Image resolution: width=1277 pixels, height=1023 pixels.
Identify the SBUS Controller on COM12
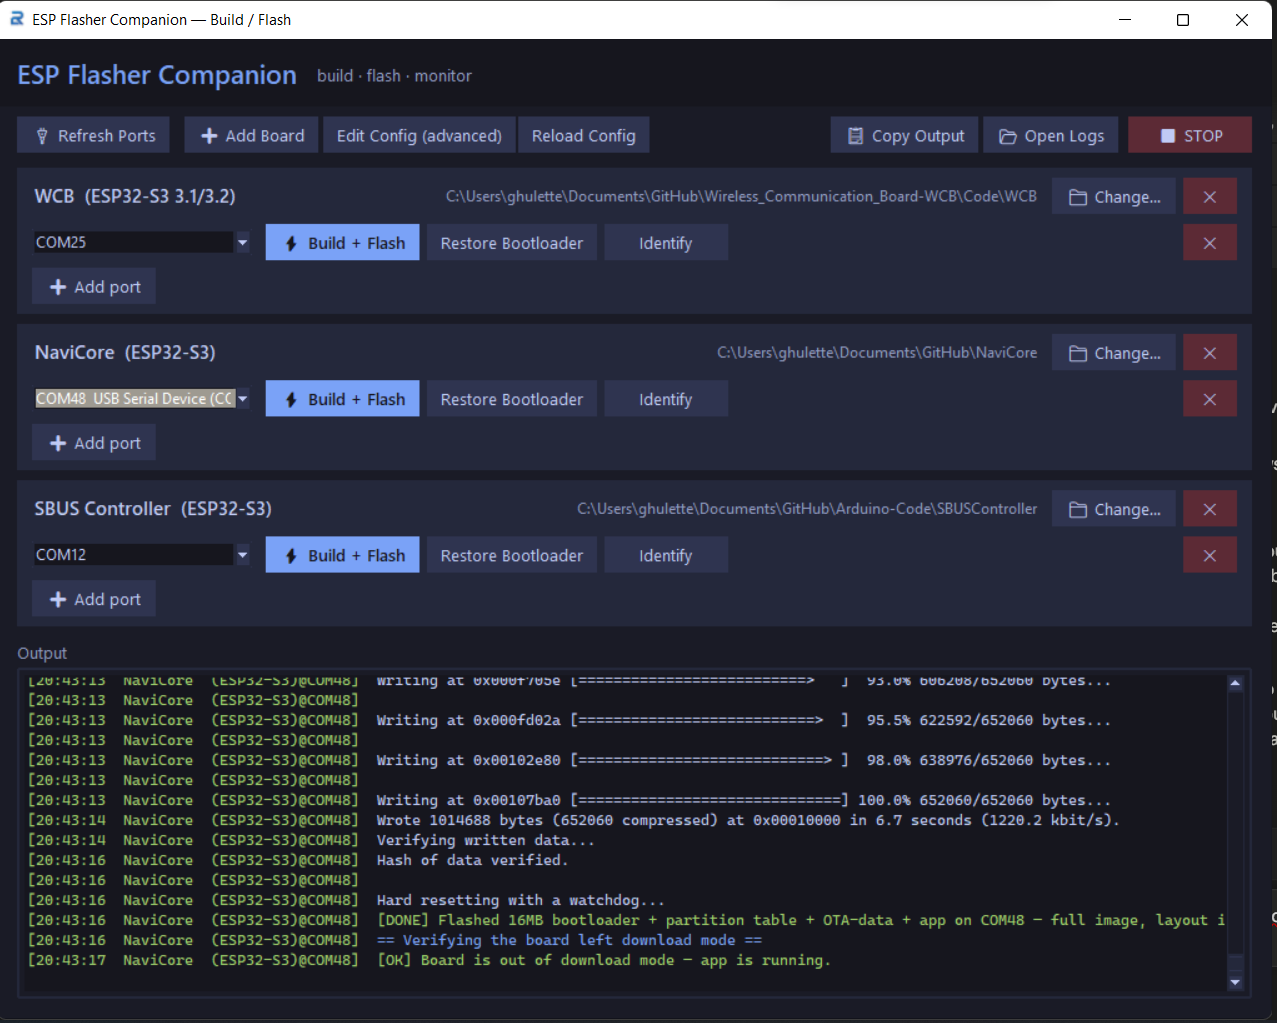click(666, 554)
